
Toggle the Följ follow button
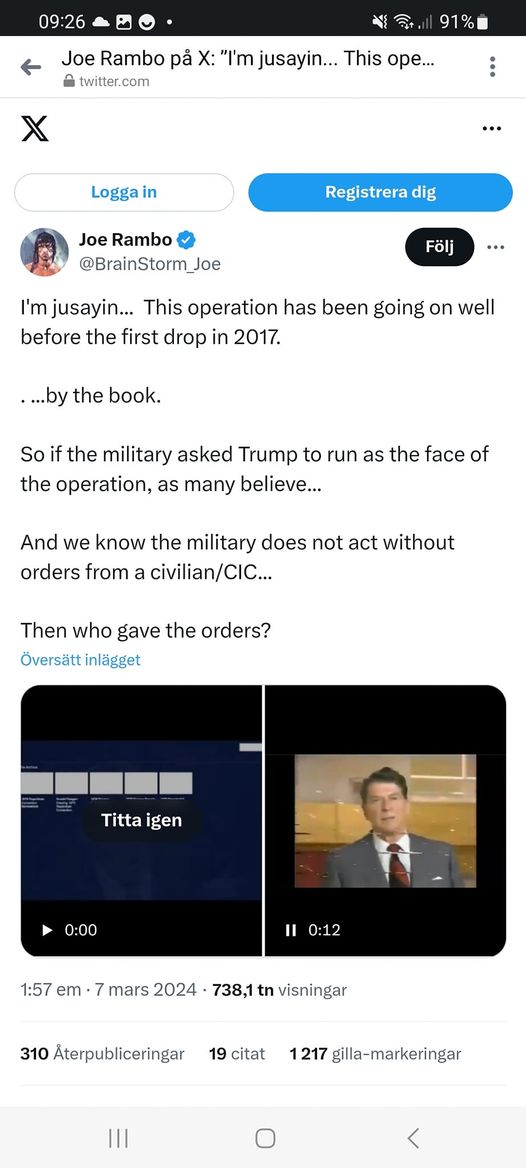coord(440,247)
